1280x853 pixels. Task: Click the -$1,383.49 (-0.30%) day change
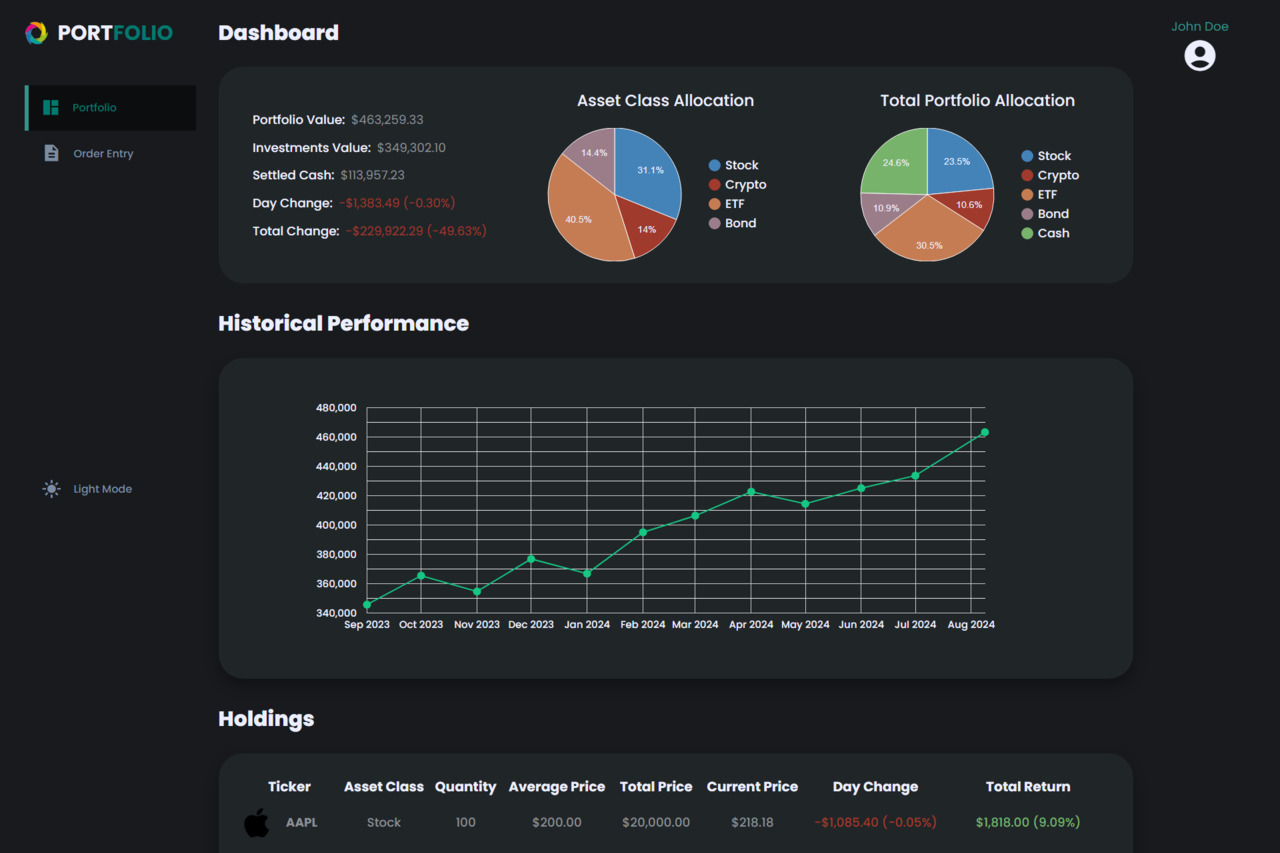(397, 203)
